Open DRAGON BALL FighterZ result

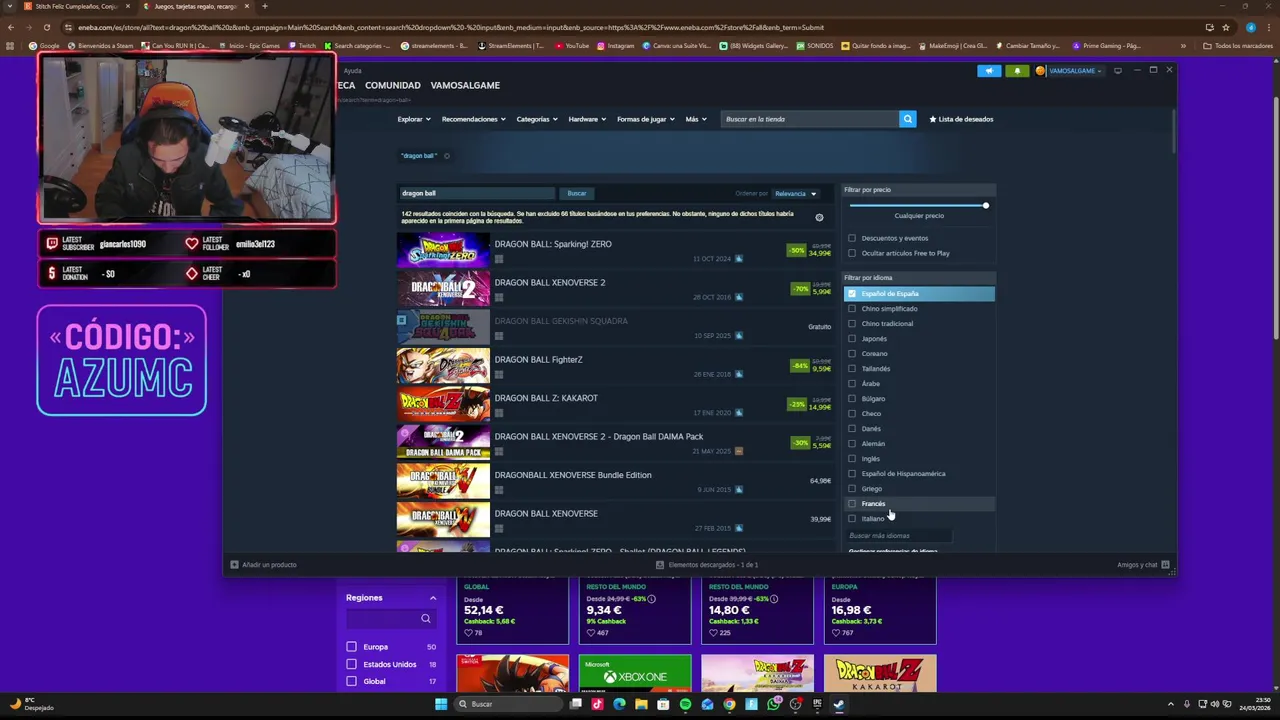(x=614, y=366)
